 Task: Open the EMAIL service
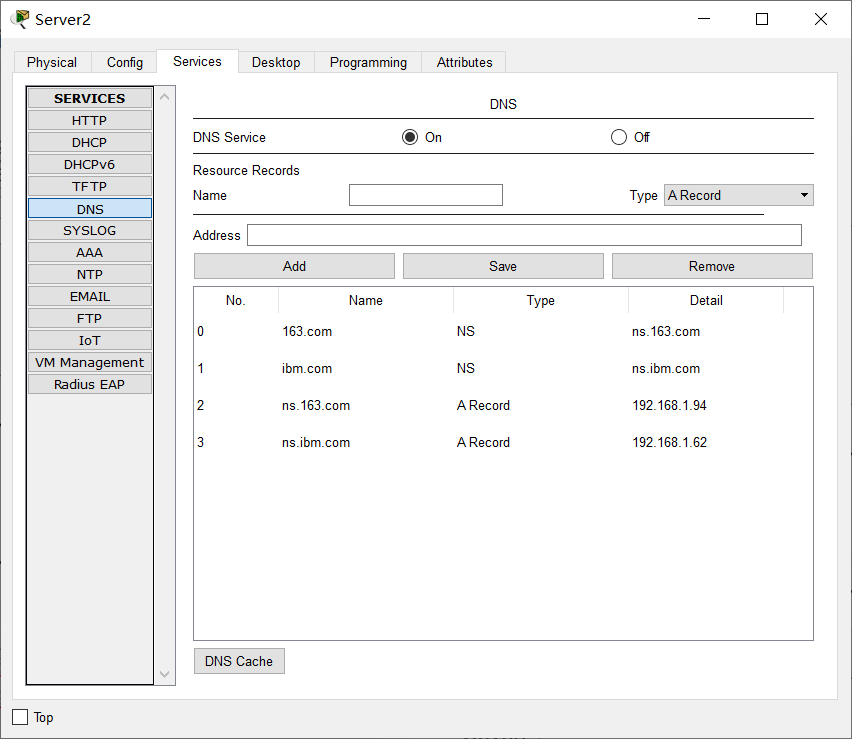pos(90,296)
